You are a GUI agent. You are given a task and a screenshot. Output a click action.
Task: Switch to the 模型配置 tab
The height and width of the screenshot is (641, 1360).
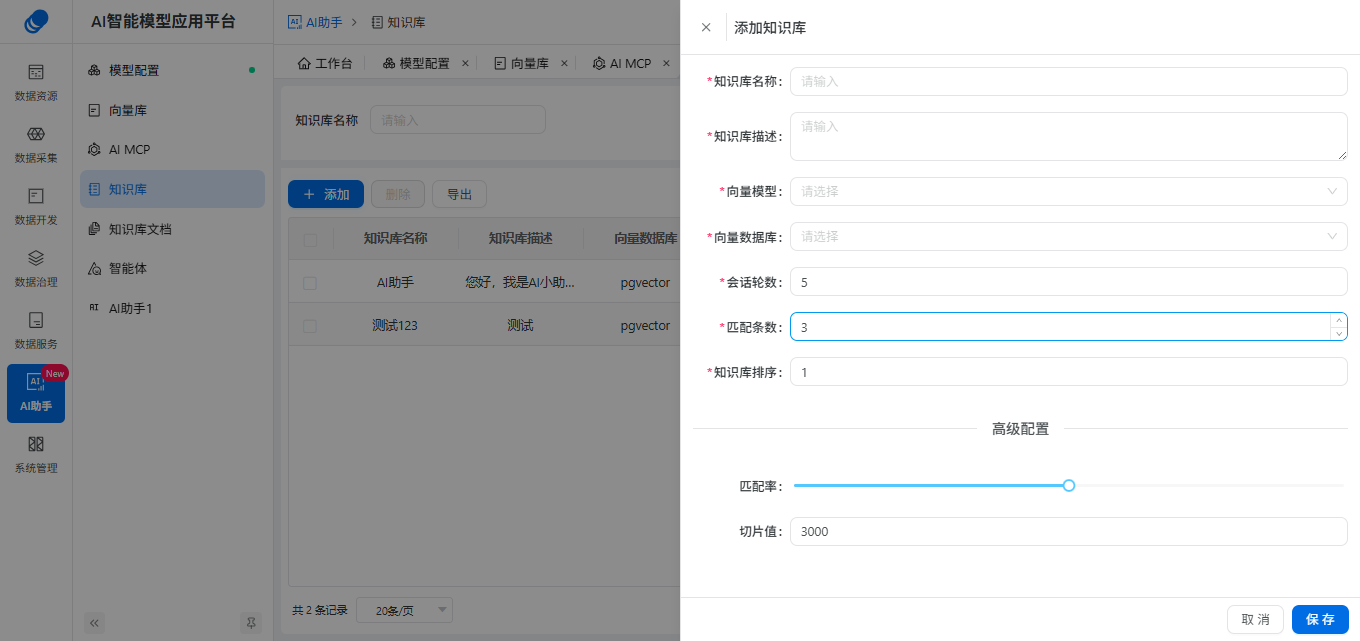tap(417, 63)
